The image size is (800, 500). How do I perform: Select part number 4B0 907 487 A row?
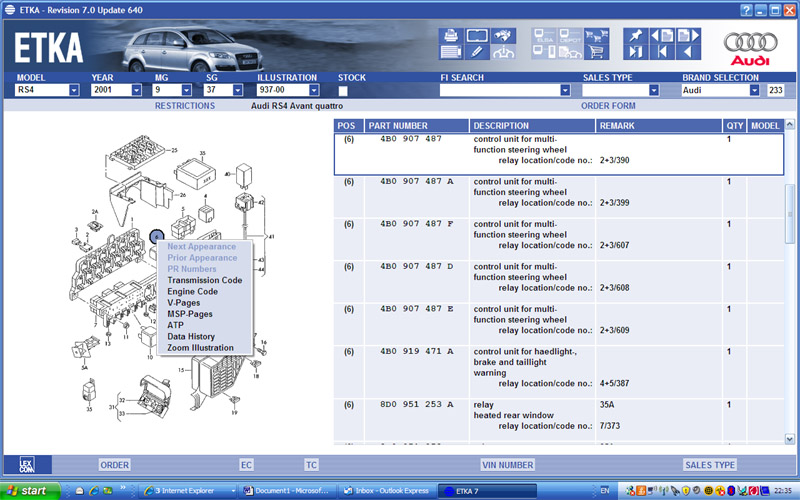click(559, 197)
